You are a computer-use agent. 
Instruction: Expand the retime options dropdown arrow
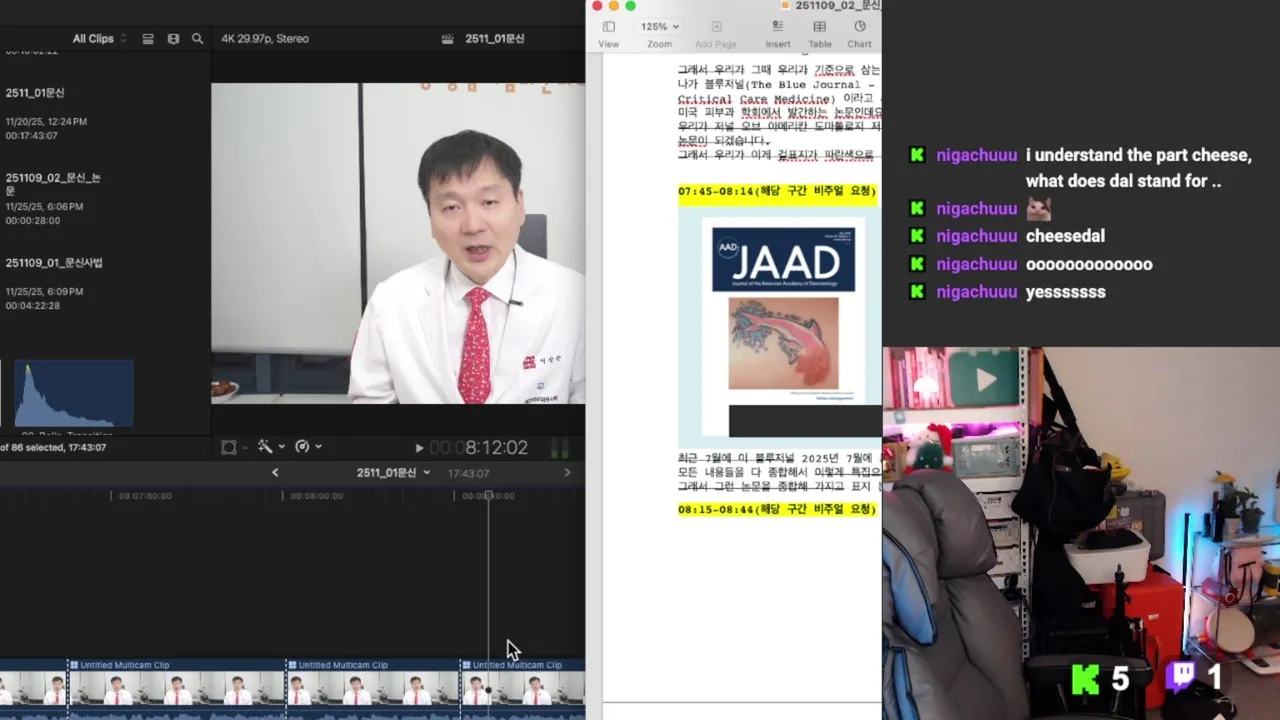[x=318, y=448]
